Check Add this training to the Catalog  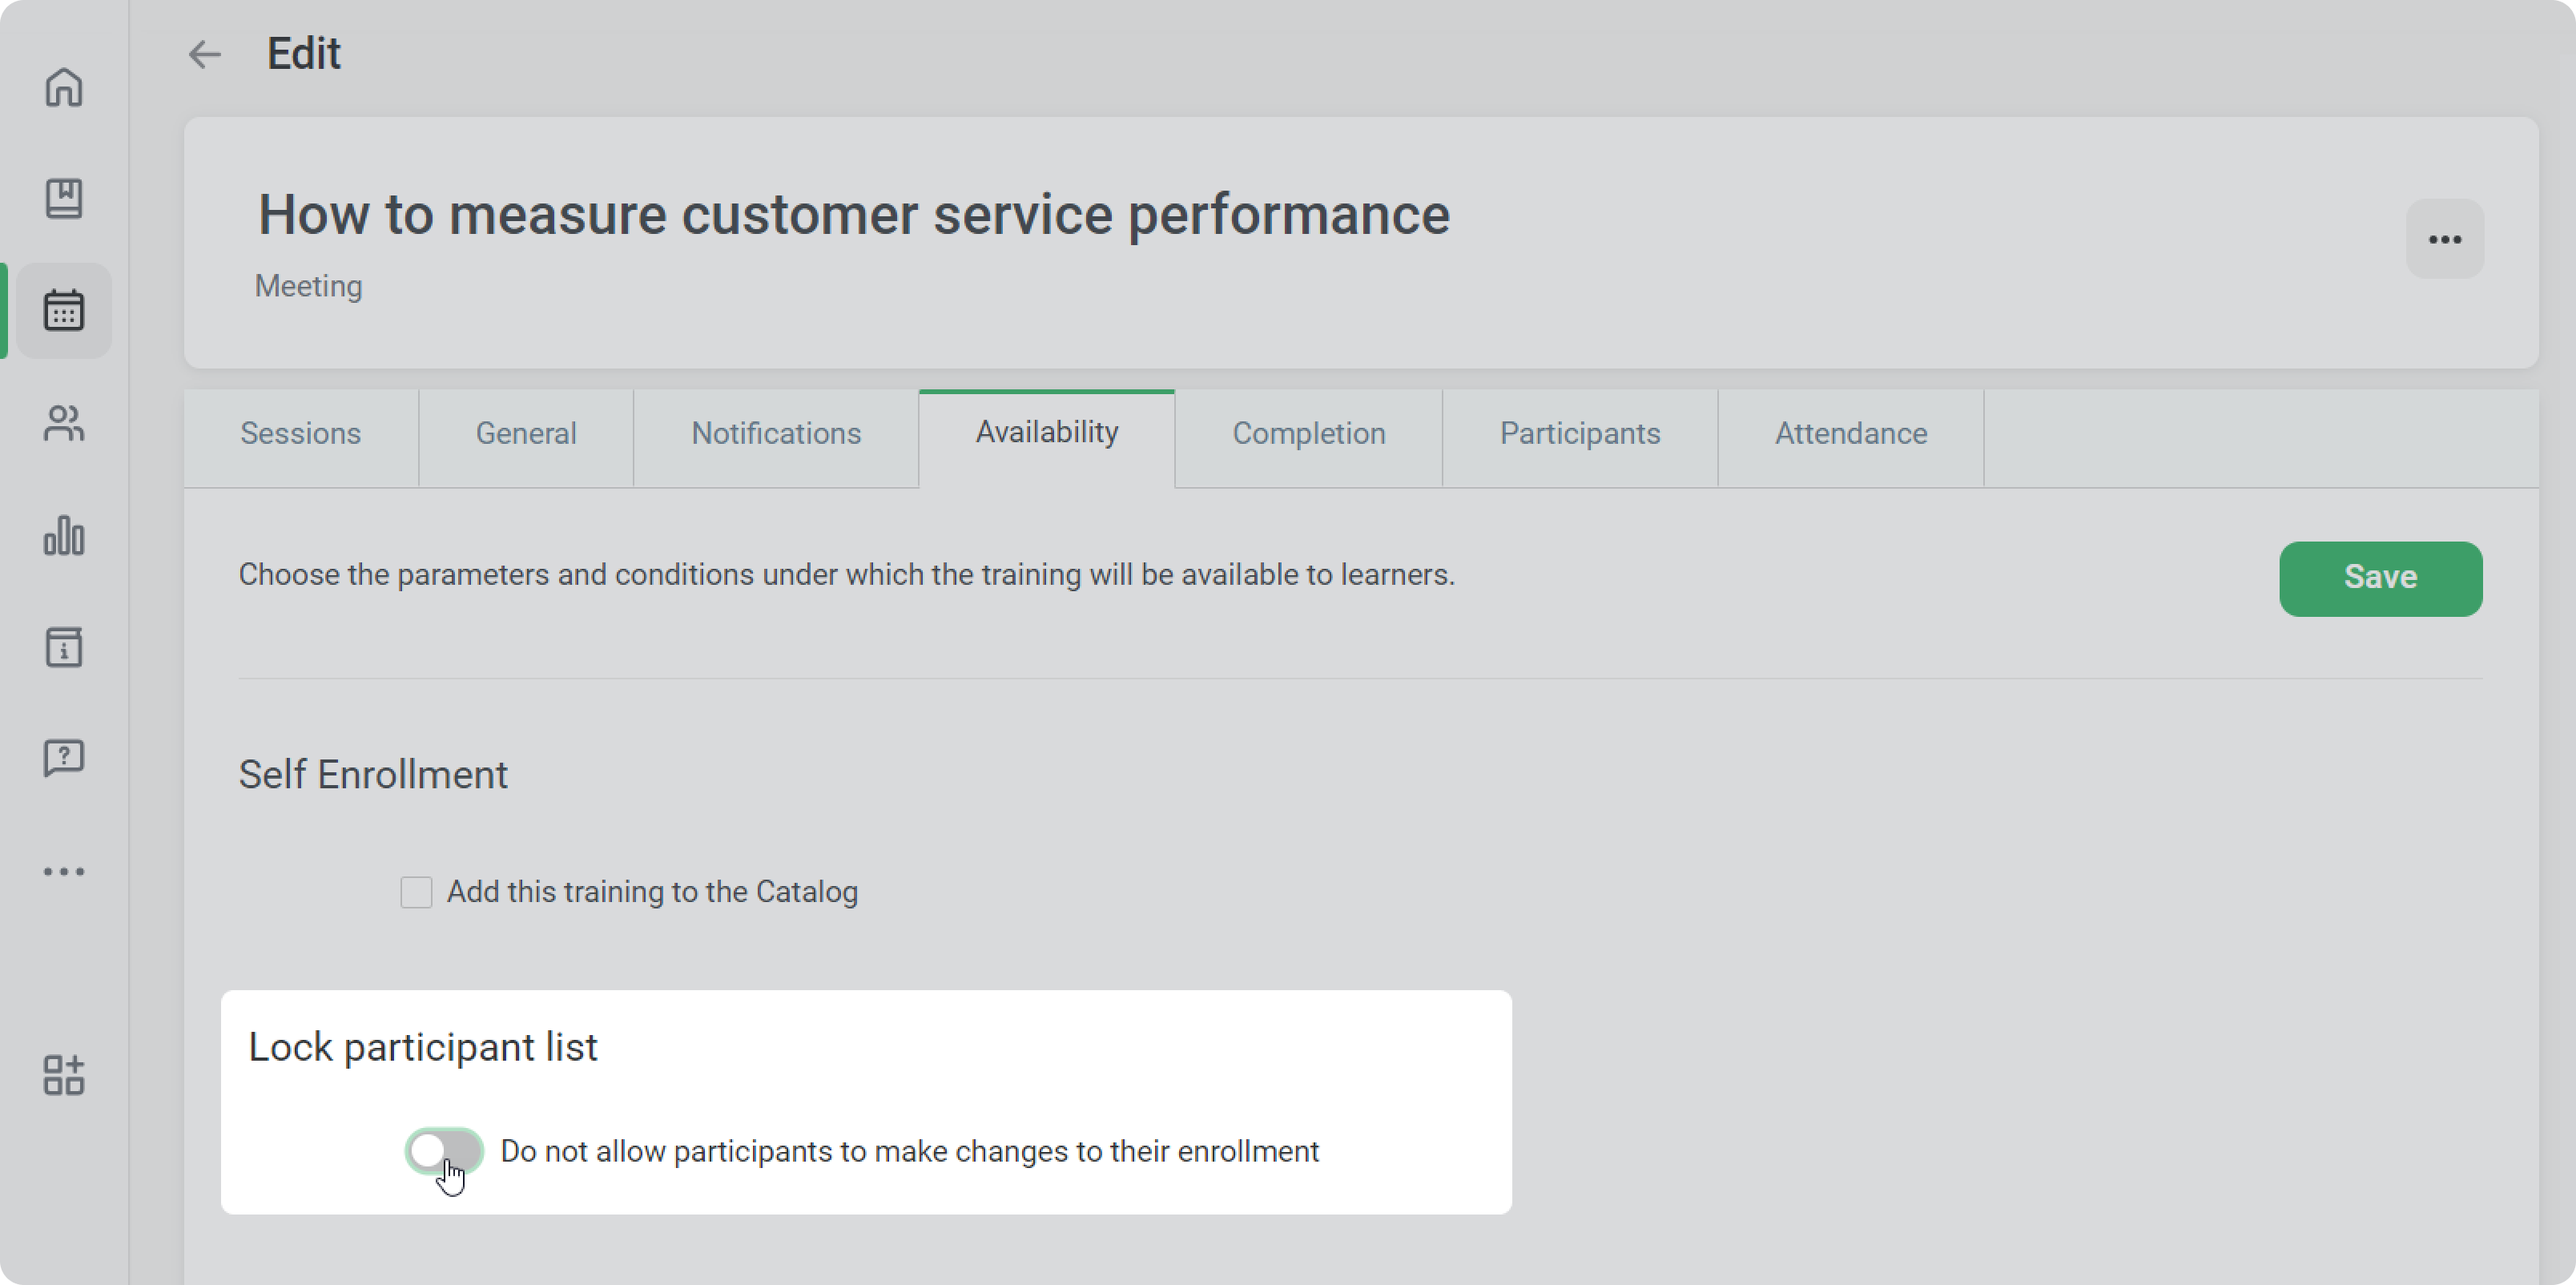click(416, 891)
